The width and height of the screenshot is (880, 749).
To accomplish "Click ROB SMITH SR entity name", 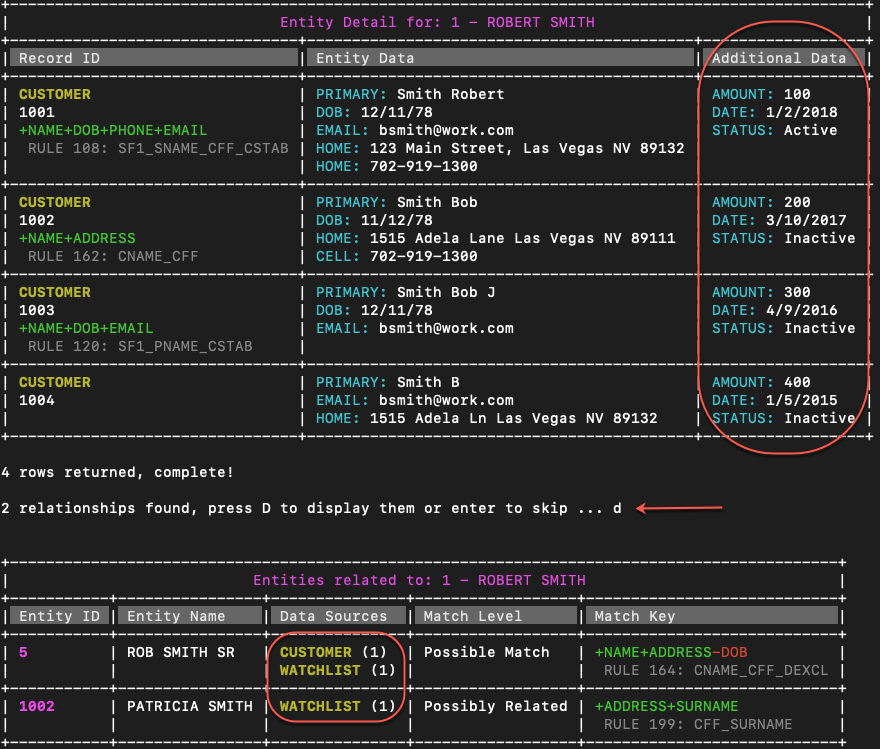I will [181, 652].
